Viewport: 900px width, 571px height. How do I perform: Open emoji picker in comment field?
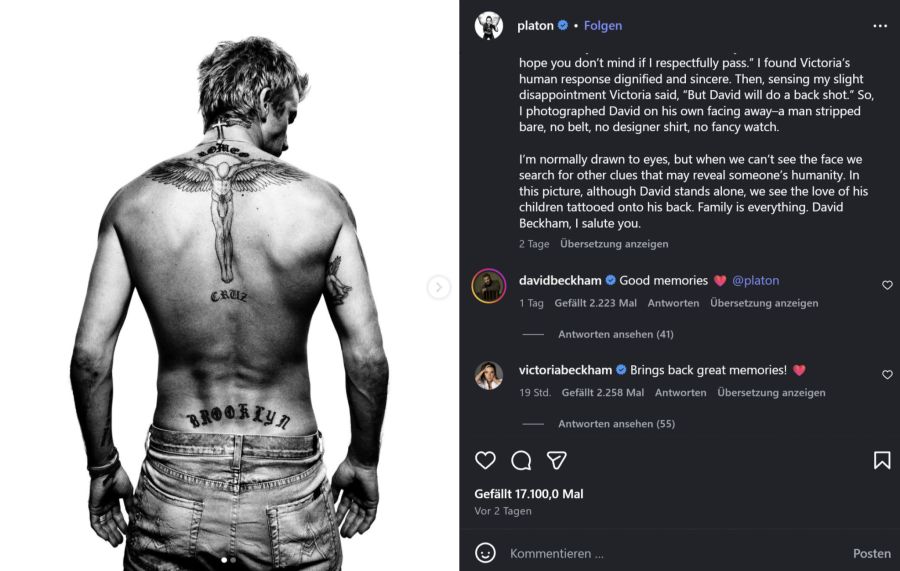pyautogui.click(x=485, y=553)
